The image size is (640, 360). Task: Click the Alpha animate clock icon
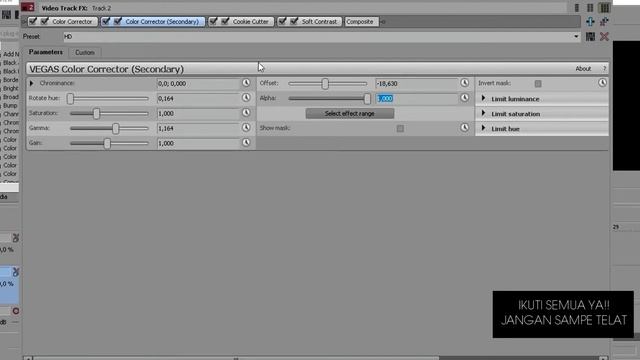[x=464, y=98]
